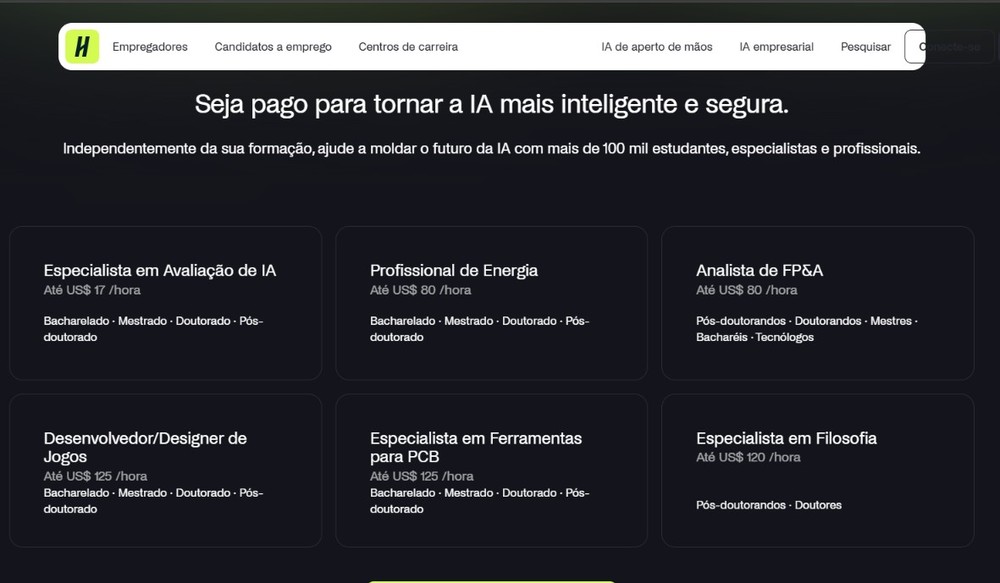This screenshot has width=1000, height=583.
Task: Click 'Até US$ 125 /hora' under Ferramentas para PCB
Action: pos(422,476)
